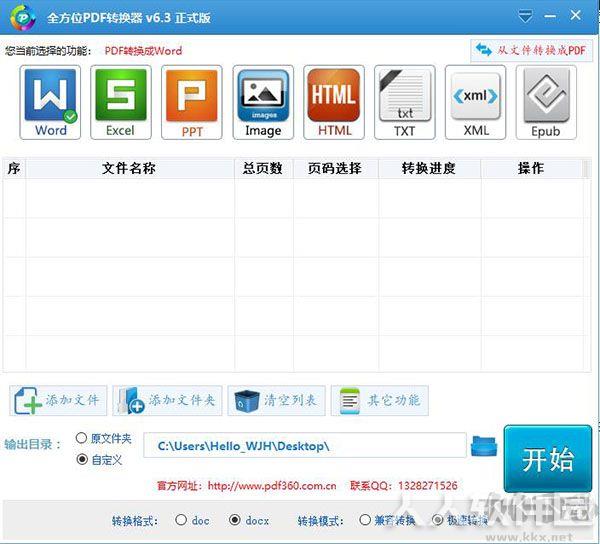Minimize the PDF converter window
This screenshot has width=600, height=544.
550,16
